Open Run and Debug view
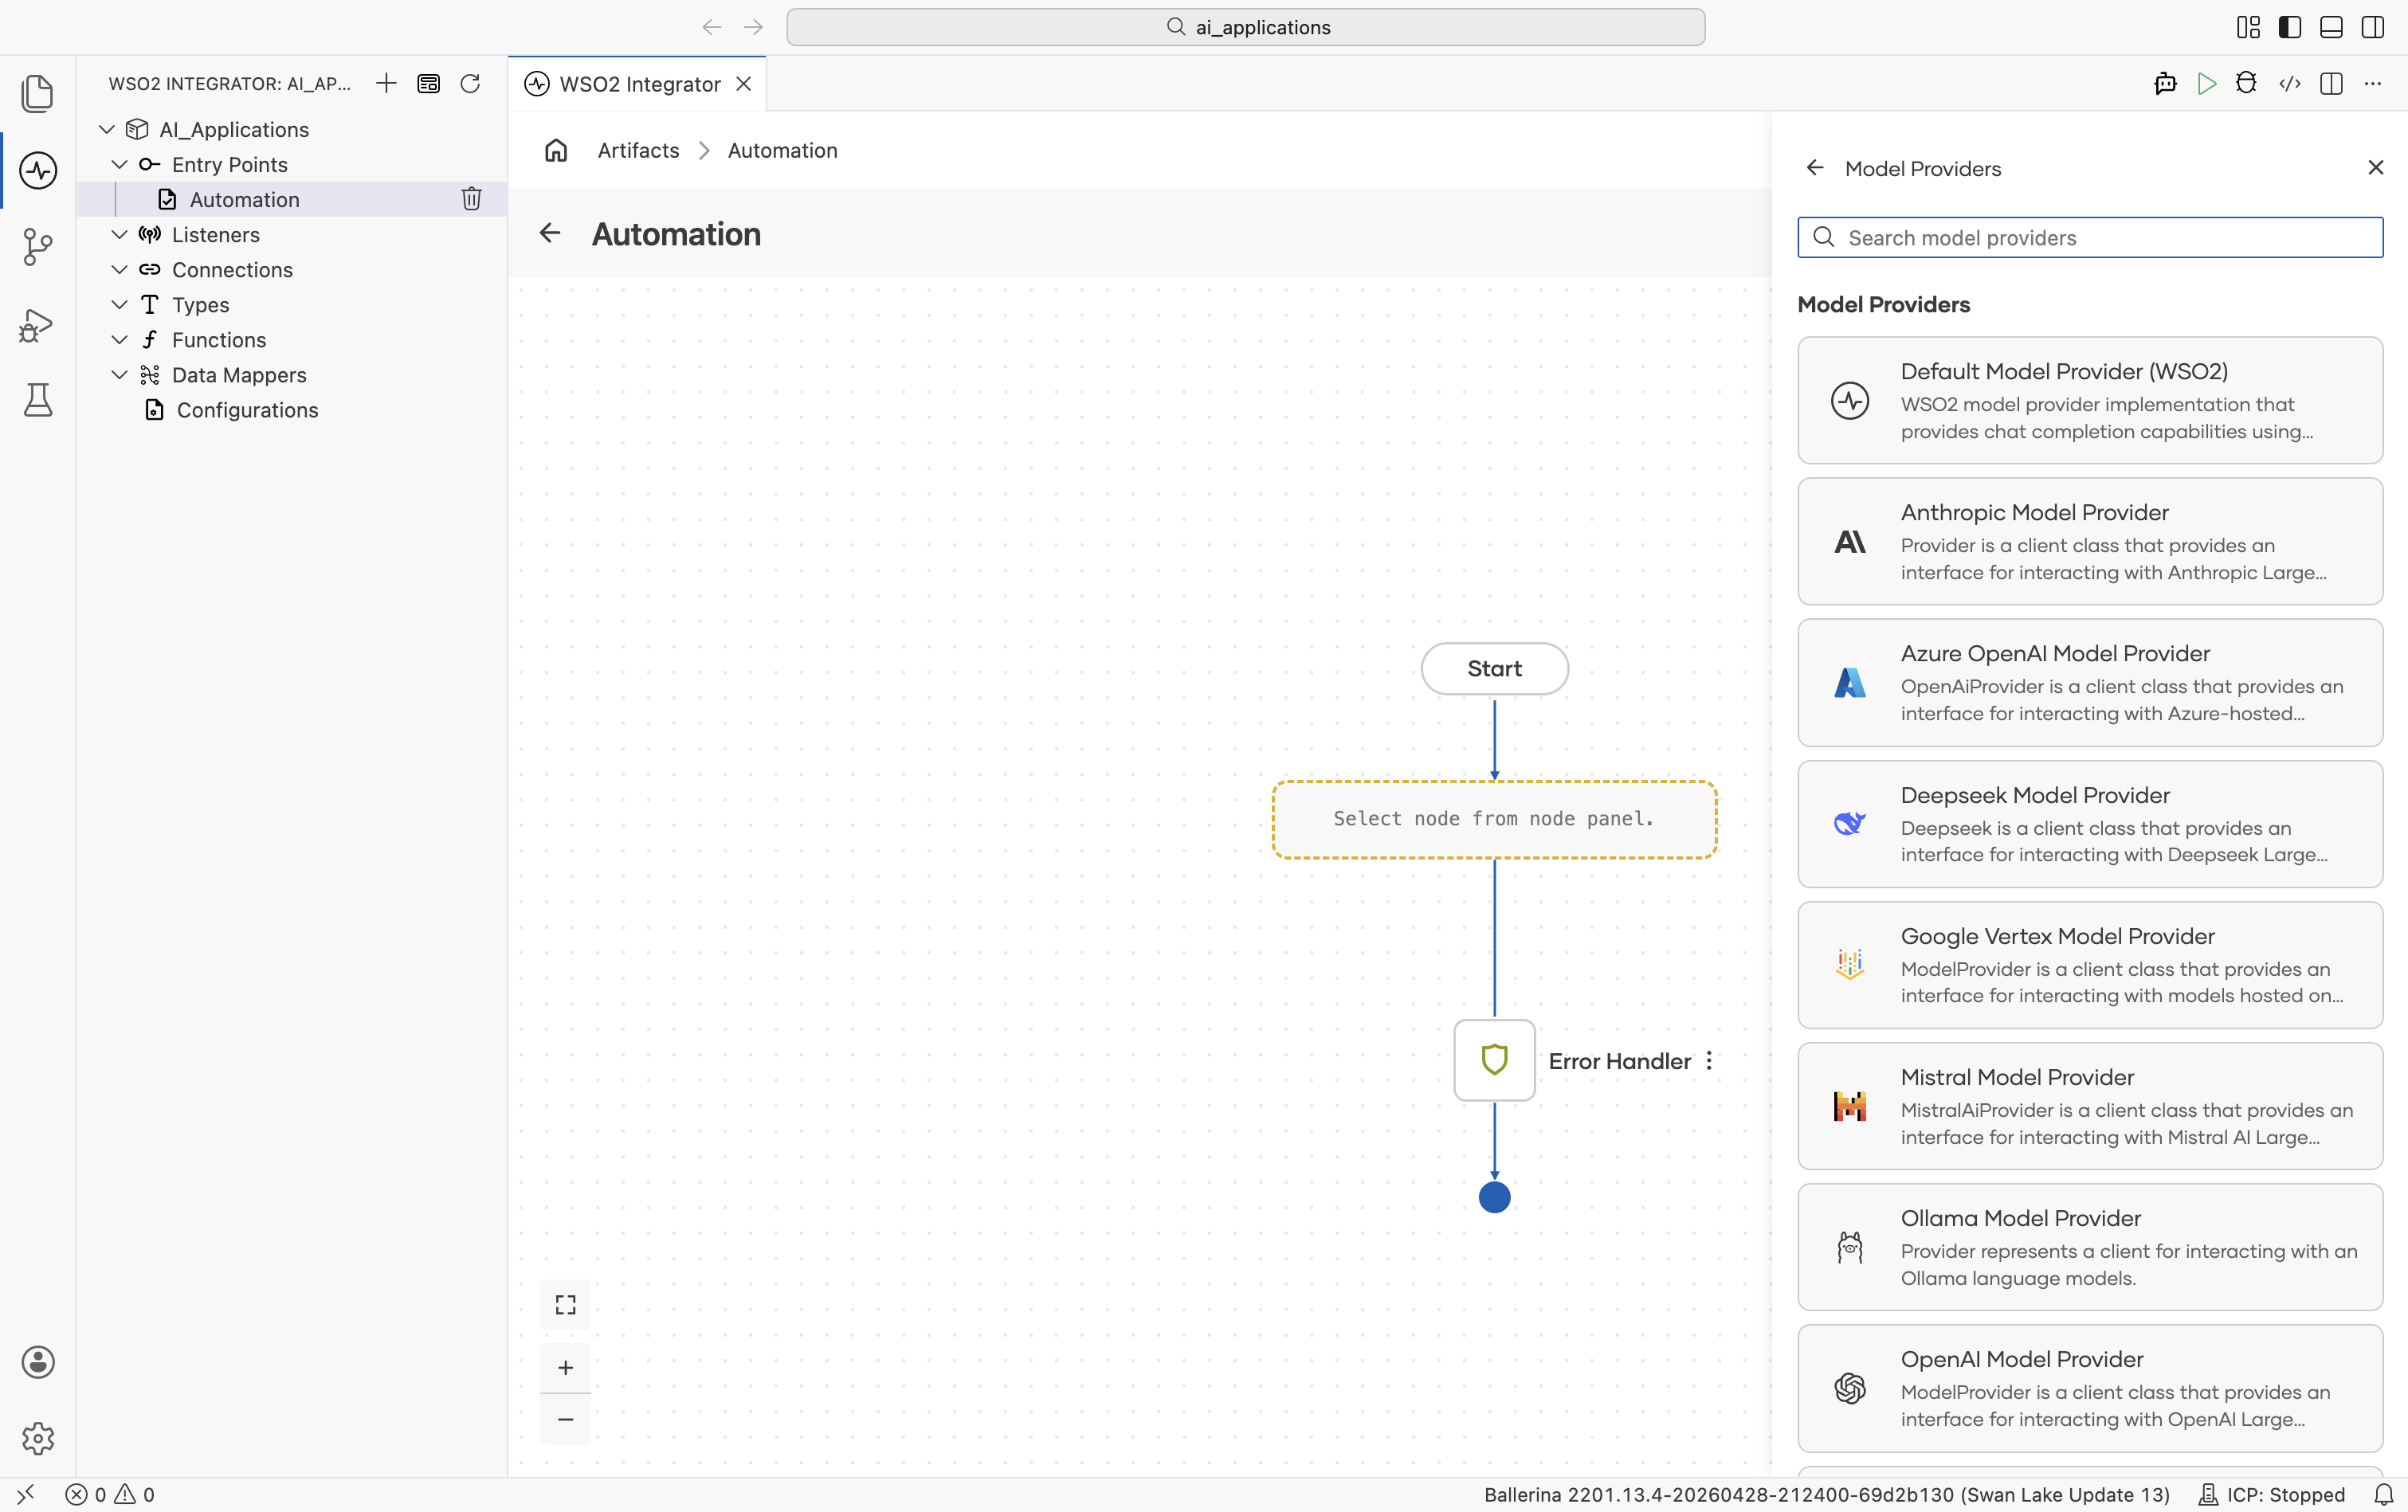 [x=38, y=324]
